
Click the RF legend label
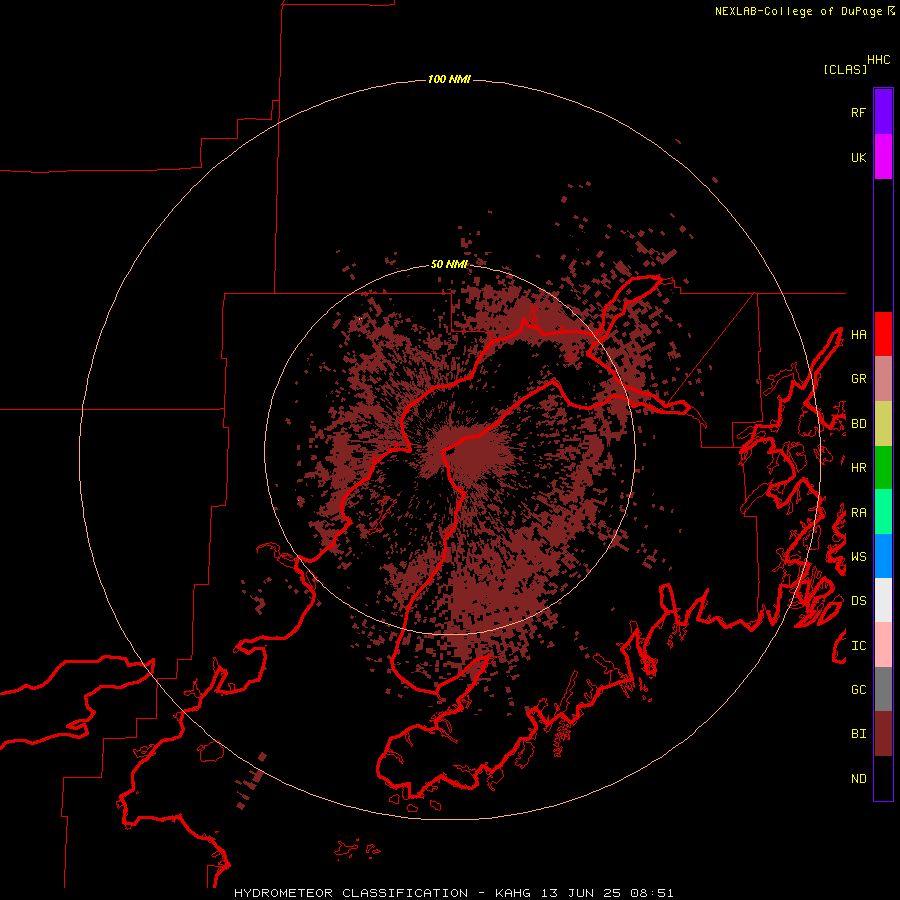tap(858, 112)
